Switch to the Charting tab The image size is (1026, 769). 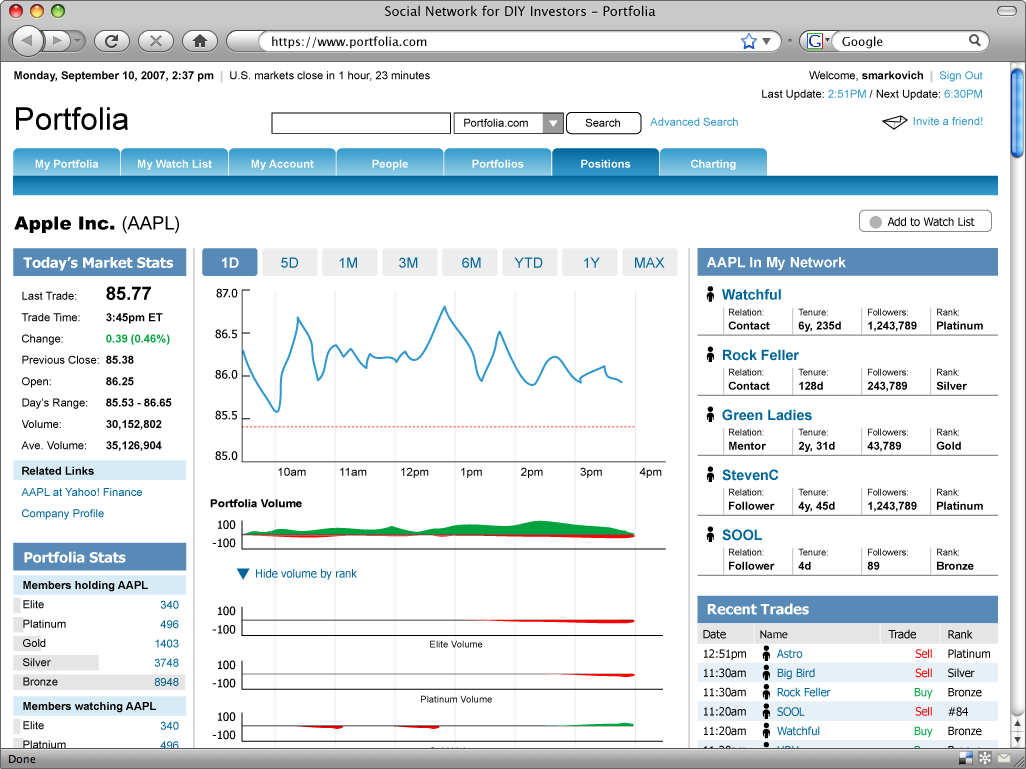tap(712, 164)
